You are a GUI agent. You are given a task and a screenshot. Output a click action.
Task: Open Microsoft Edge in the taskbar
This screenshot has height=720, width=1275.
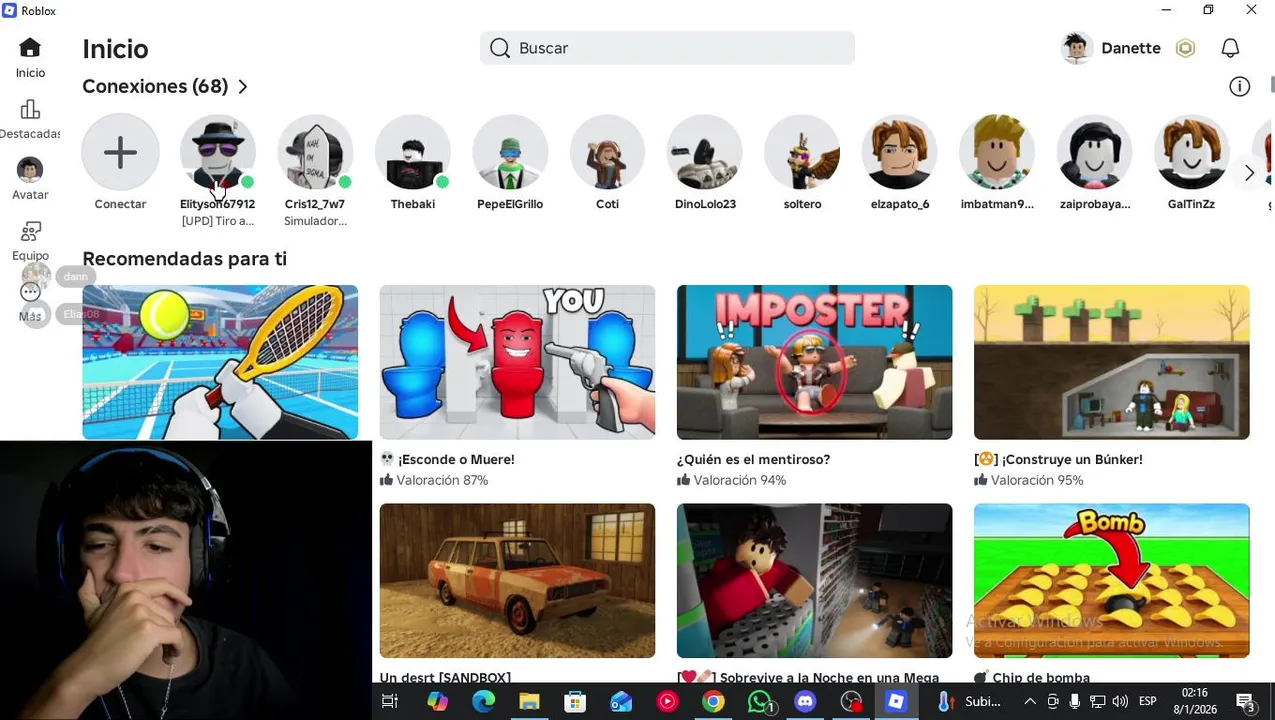pos(483,702)
